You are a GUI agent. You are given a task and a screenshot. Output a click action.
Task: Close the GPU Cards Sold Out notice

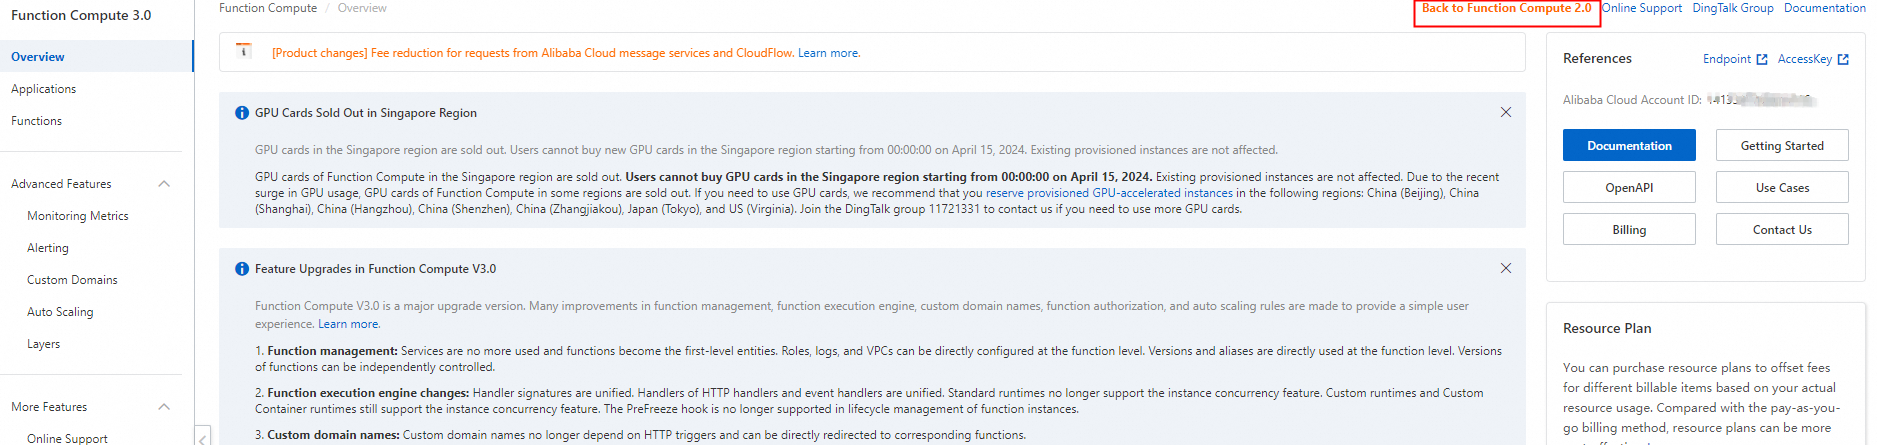click(x=1505, y=112)
